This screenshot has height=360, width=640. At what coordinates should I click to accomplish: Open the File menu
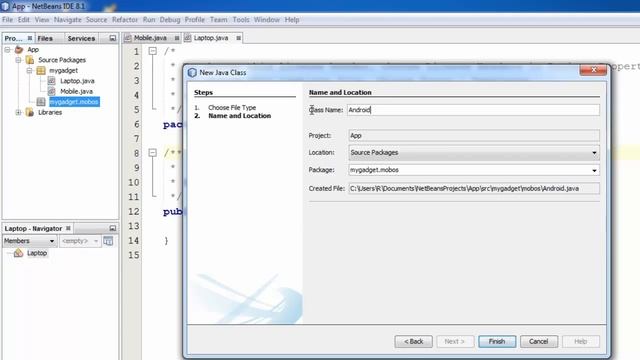click(7, 20)
